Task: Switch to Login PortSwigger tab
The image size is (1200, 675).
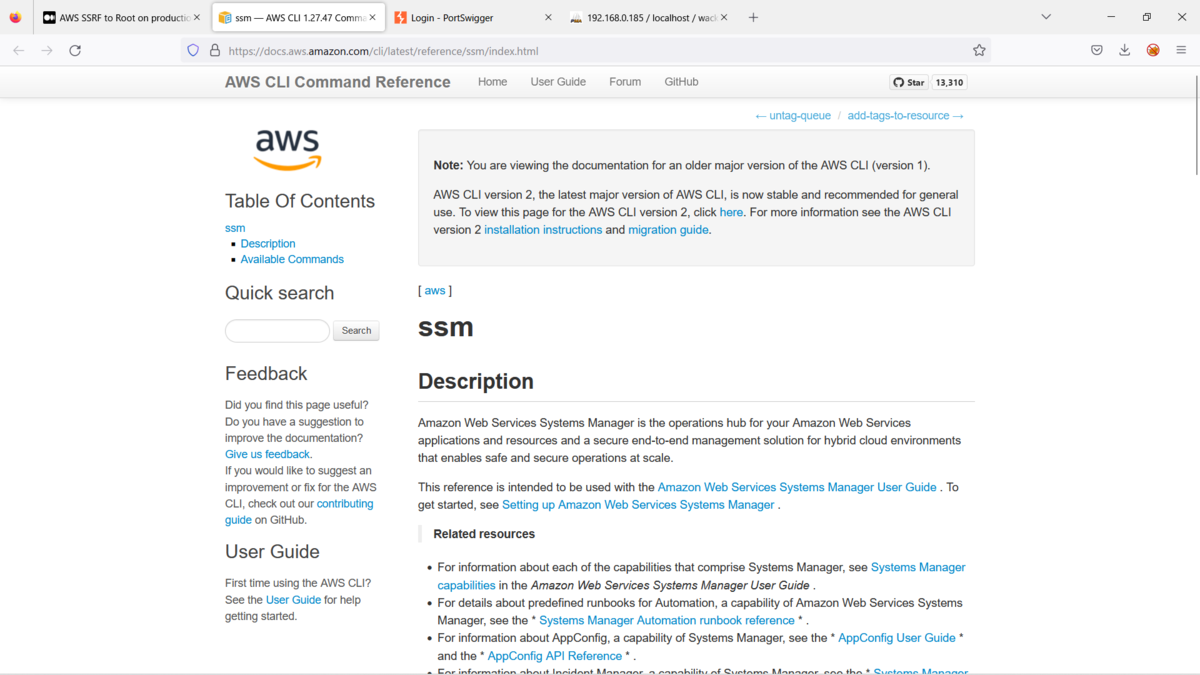Action: (x=473, y=17)
